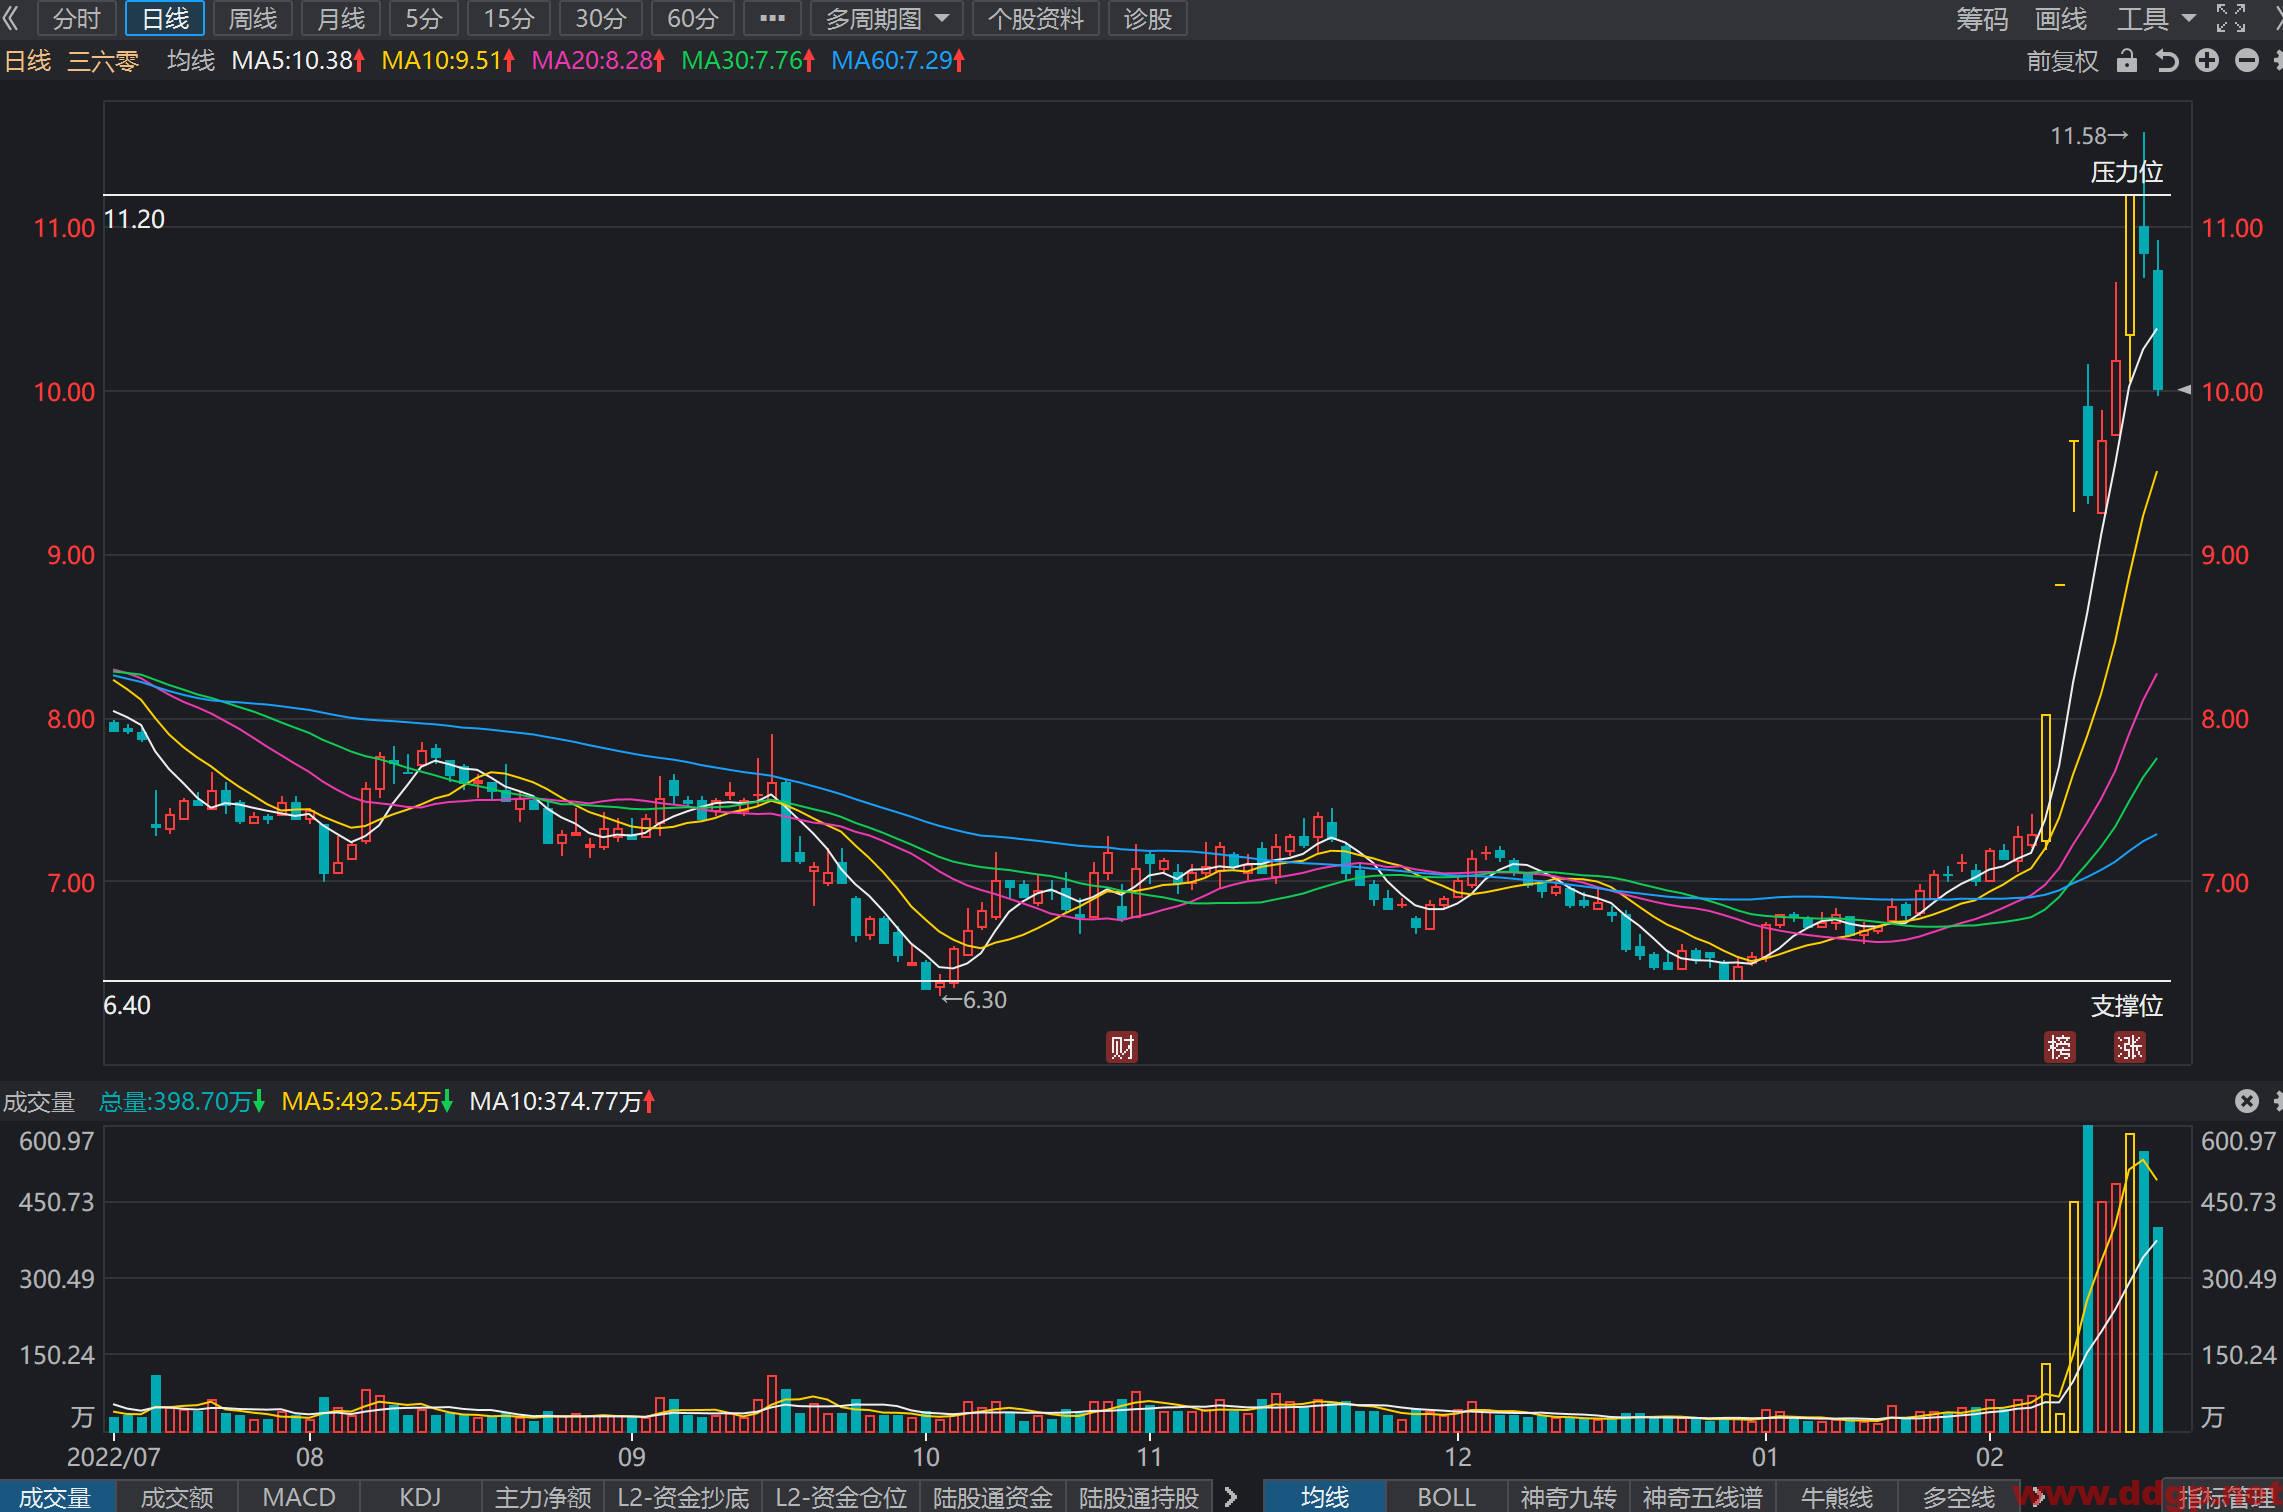Toggle the chart lock icon
Viewport: 2283px width, 1512px height.
coord(2127,61)
